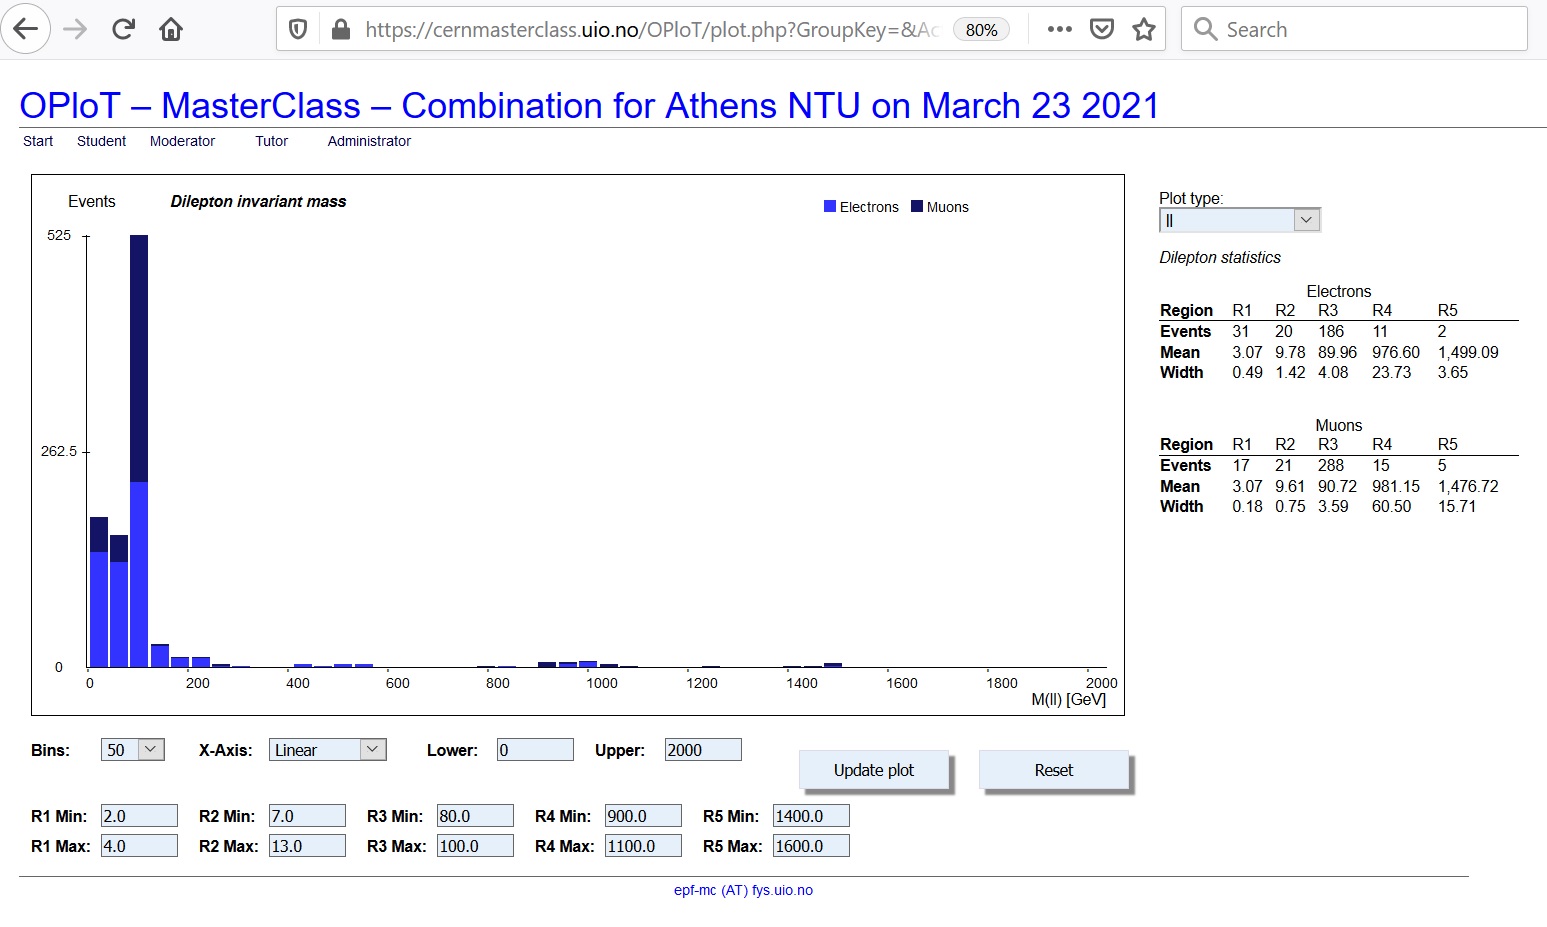Click the R5 Min field
Screen dimensions: 1547x927
(811, 816)
